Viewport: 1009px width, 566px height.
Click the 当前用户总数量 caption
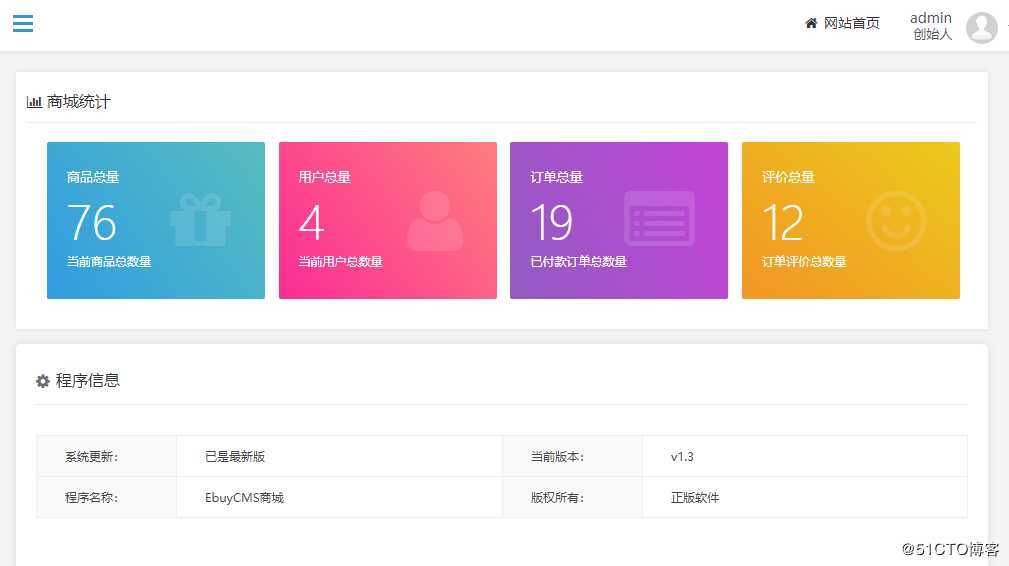click(340, 262)
